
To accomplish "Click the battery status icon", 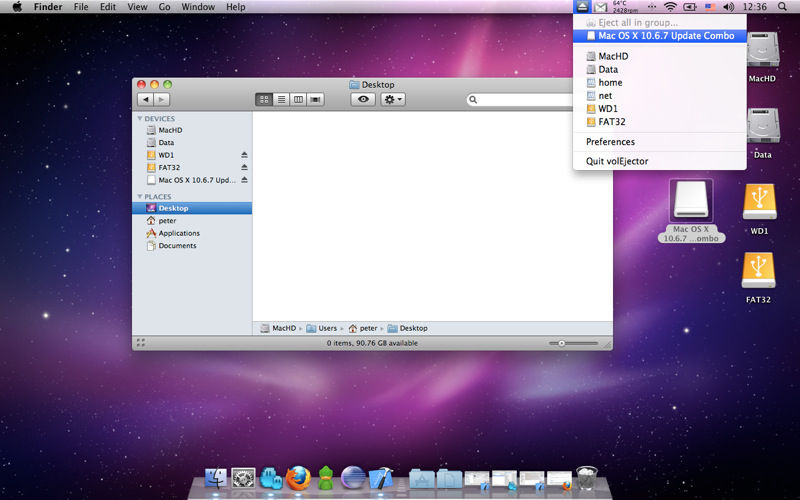I will (x=690, y=7).
